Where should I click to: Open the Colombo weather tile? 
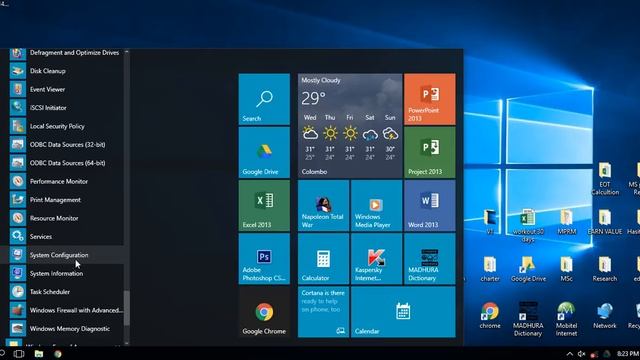click(x=350, y=126)
